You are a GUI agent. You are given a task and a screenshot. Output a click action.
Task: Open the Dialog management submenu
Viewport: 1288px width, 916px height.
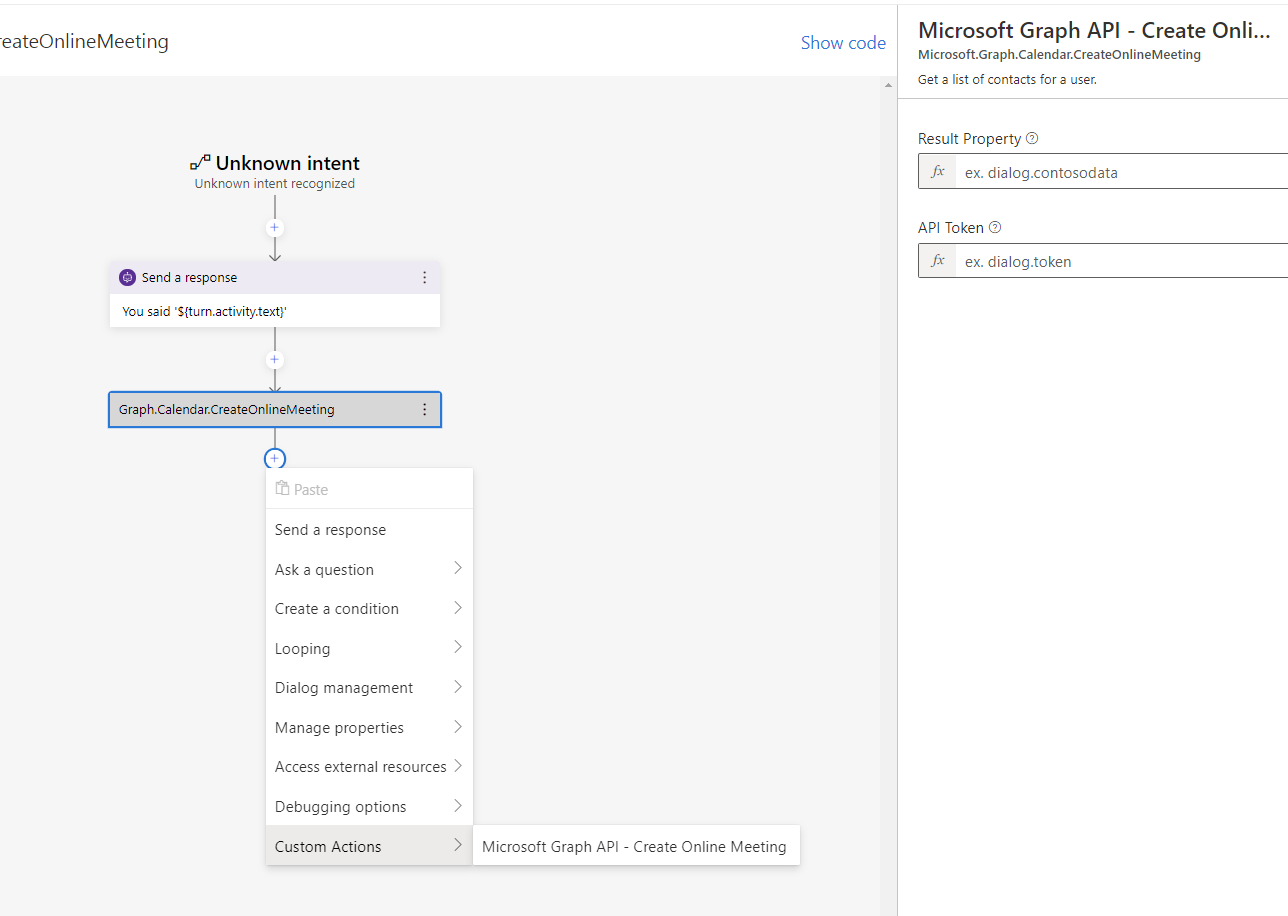point(369,687)
